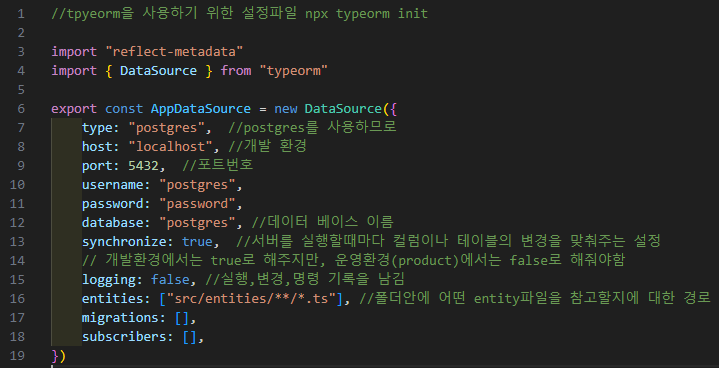Screen dimensions: 719x368
Task: Click line number 13 in the gutter
Action: (17, 242)
